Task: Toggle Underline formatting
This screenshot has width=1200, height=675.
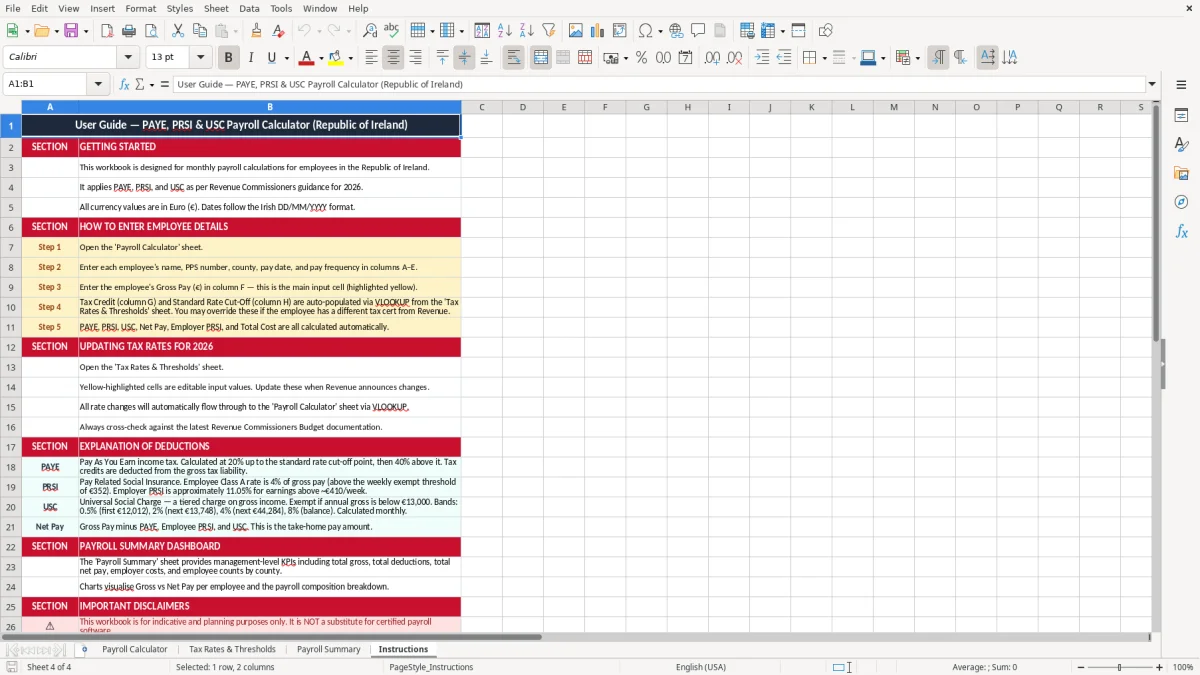Action: (x=271, y=58)
